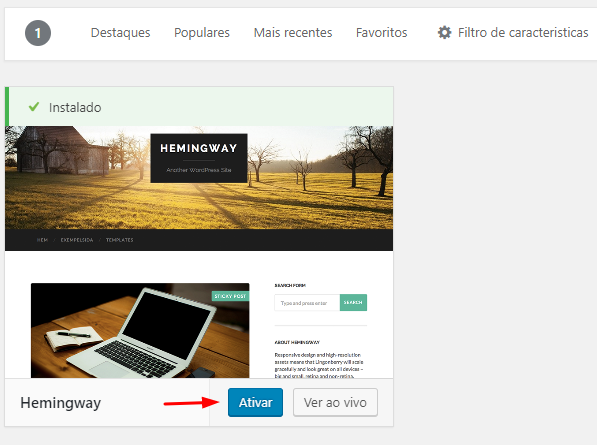Screen dimensions: 597x445
Task: Click the Hemingway theme name
Action: click(x=61, y=403)
